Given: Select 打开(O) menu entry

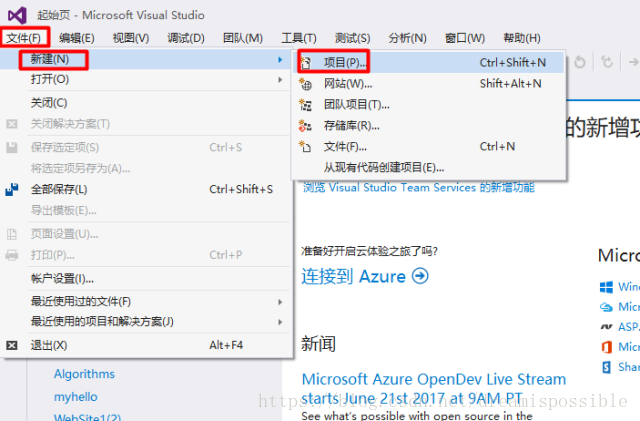Looking at the screenshot, I should tap(146, 79).
